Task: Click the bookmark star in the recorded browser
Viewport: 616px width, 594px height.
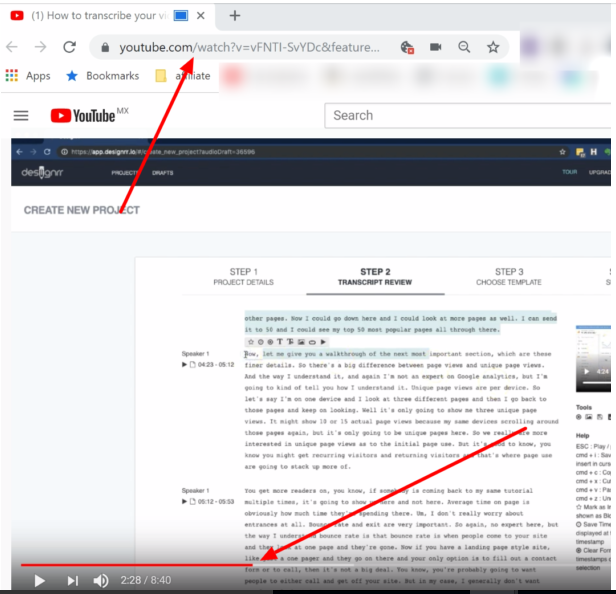Action: 562,152
